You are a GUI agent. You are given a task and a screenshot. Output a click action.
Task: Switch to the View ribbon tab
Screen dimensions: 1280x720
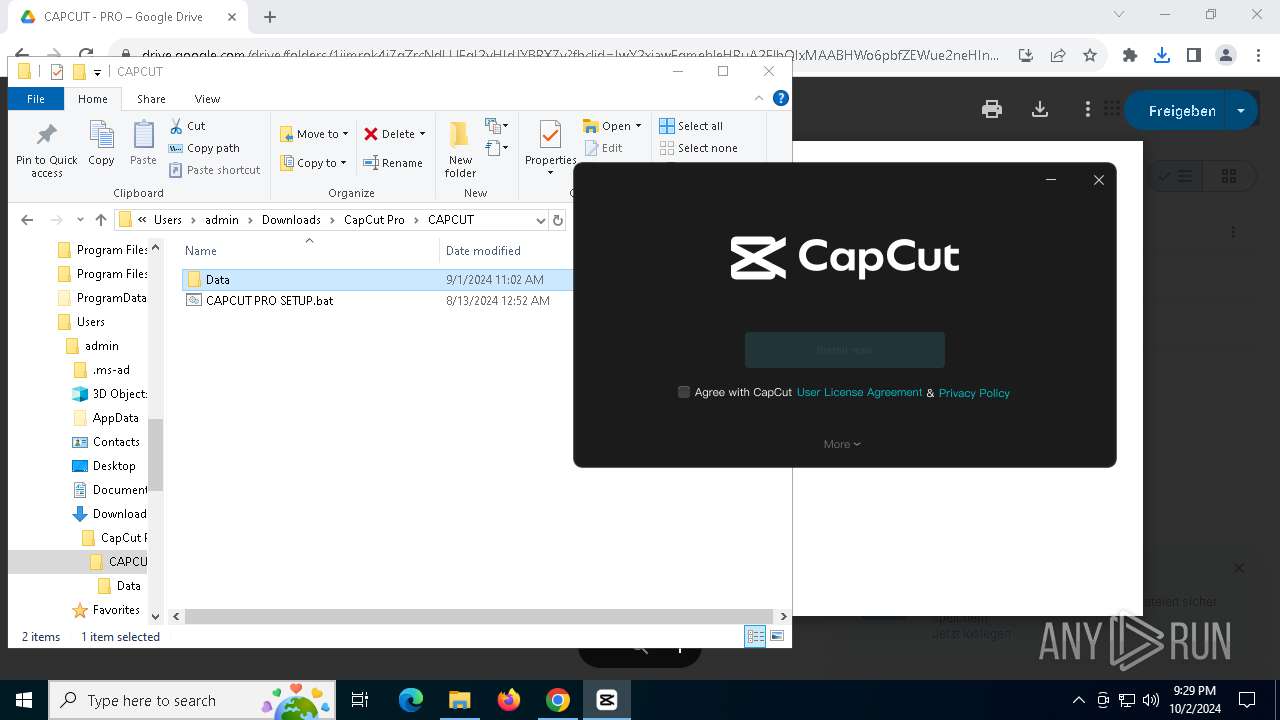207,99
